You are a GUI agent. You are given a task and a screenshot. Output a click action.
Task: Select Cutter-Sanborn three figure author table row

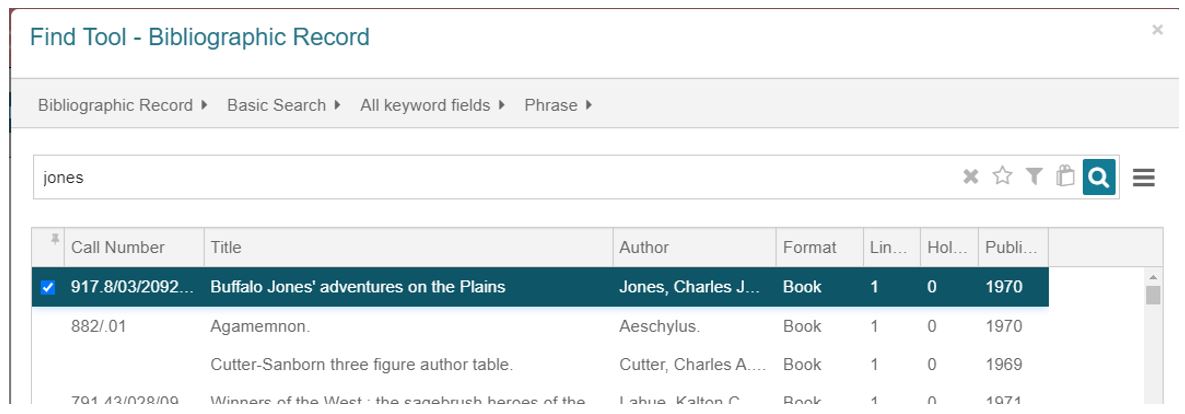click(540, 365)
